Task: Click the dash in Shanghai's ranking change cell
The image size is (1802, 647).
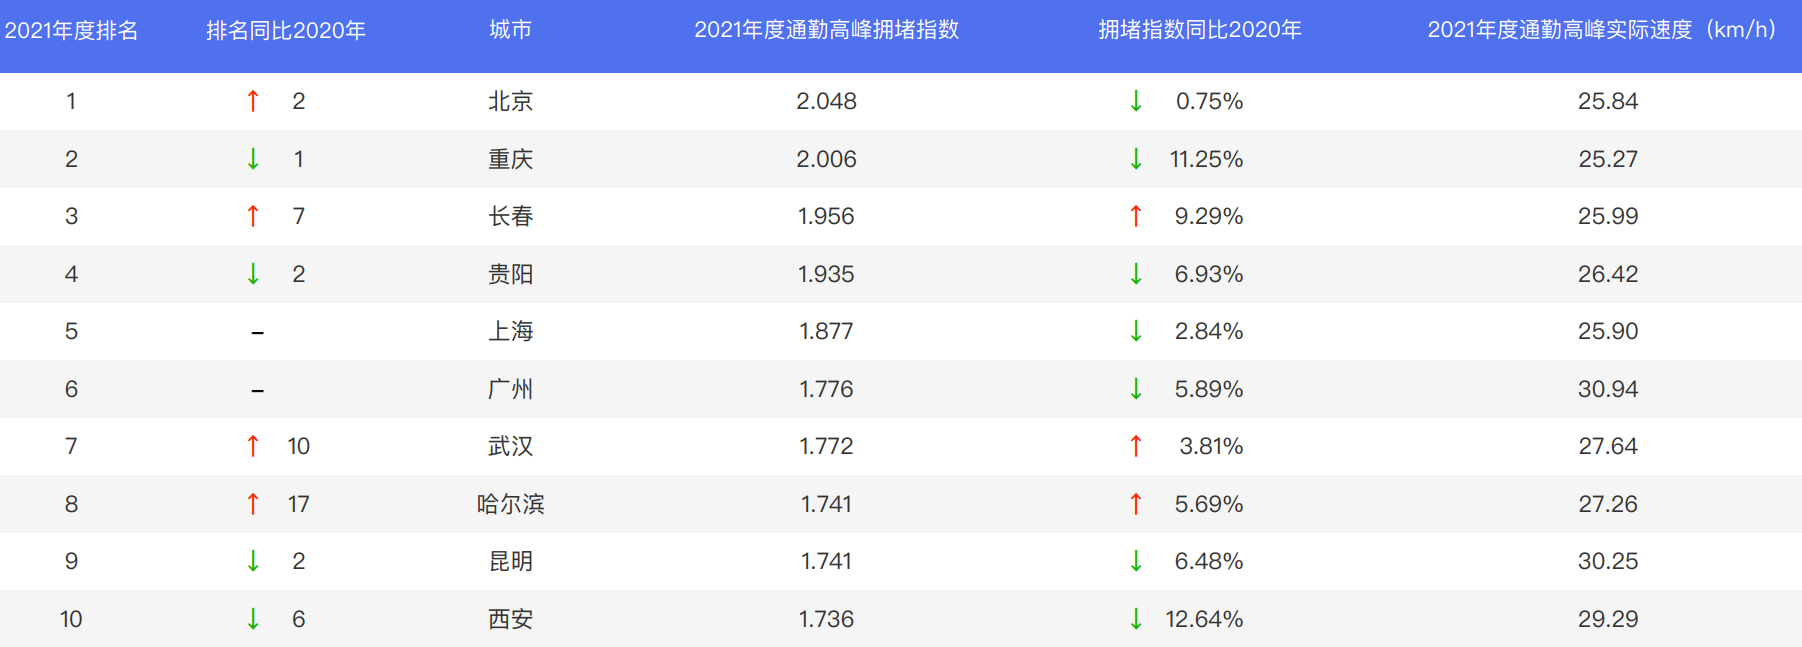Action: click(x=257, y=332)
